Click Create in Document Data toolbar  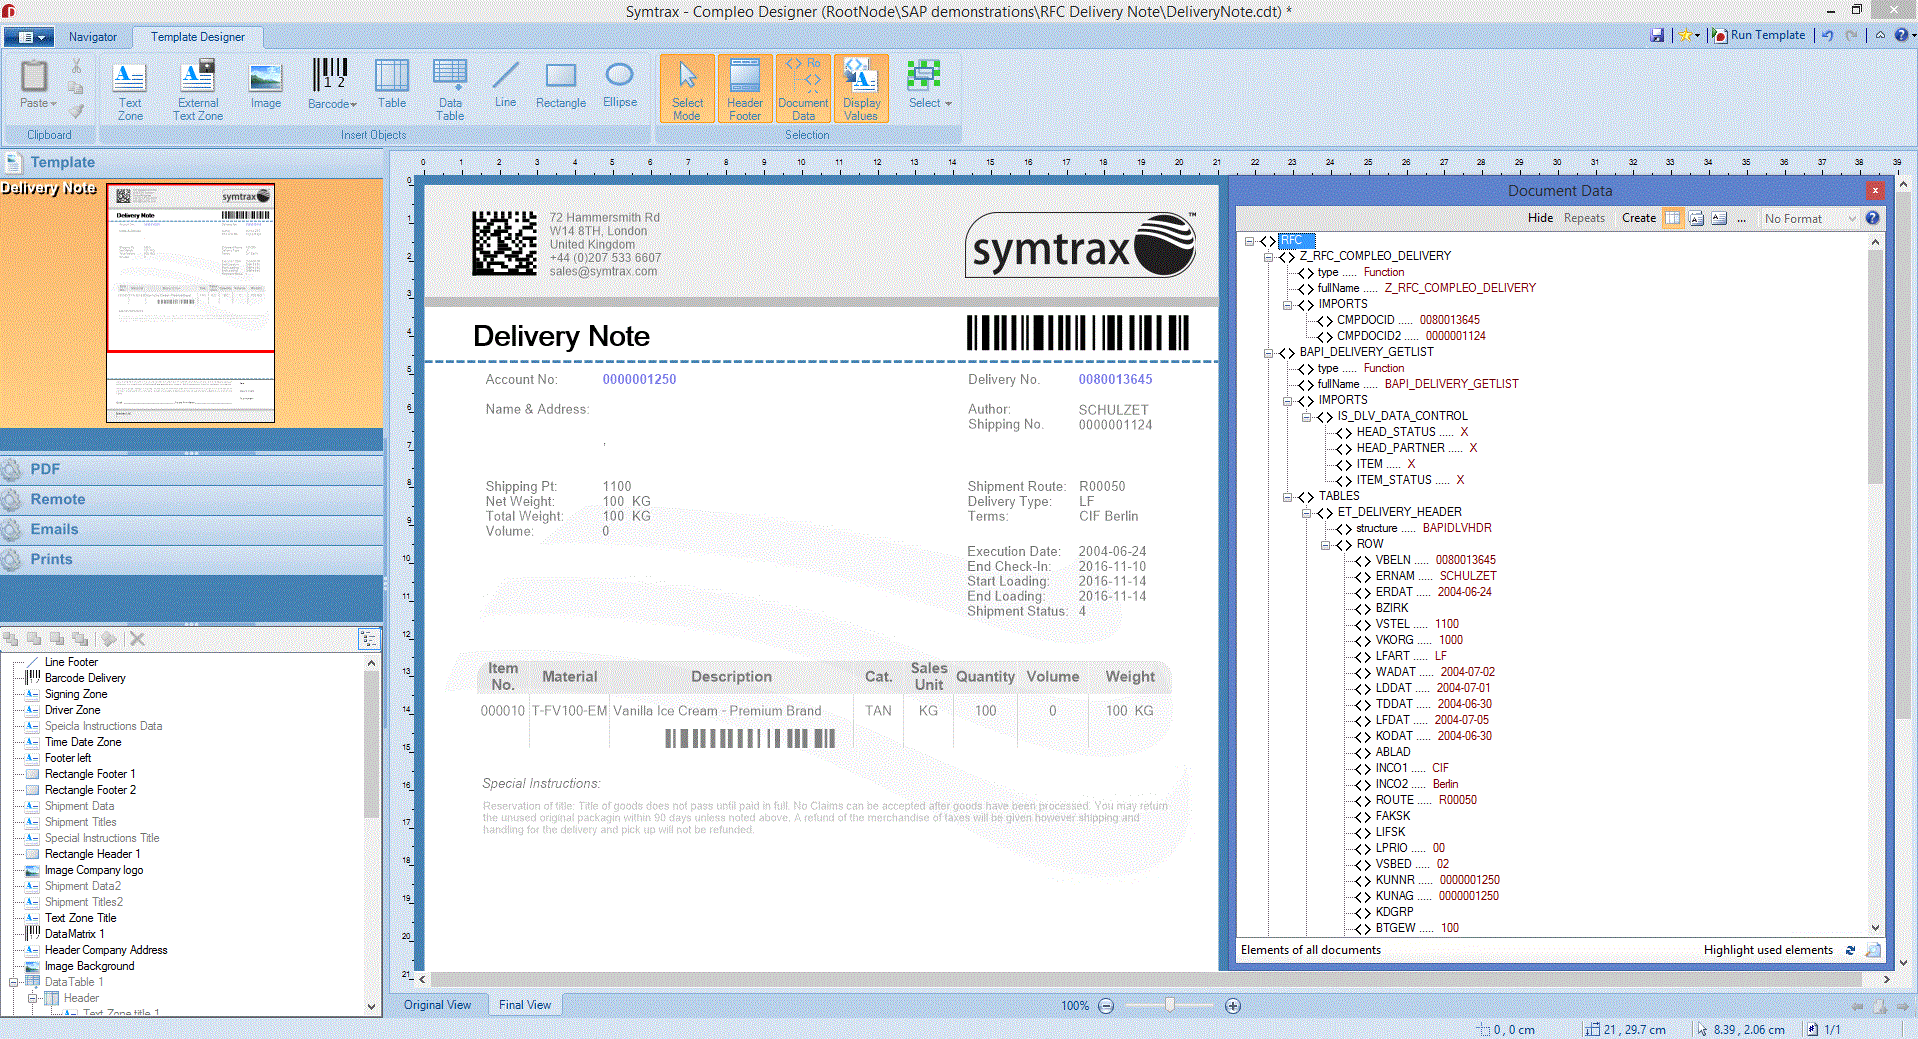pyautogui.click(x=1638, y=218)
